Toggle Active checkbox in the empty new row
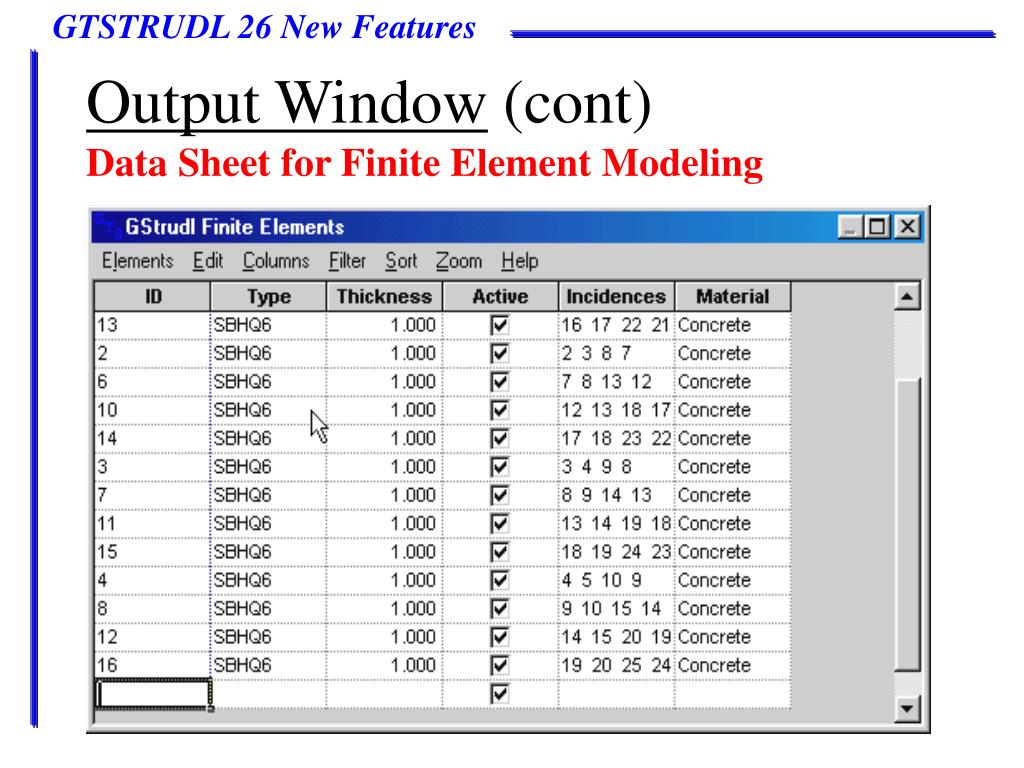 tap(500, 694)
